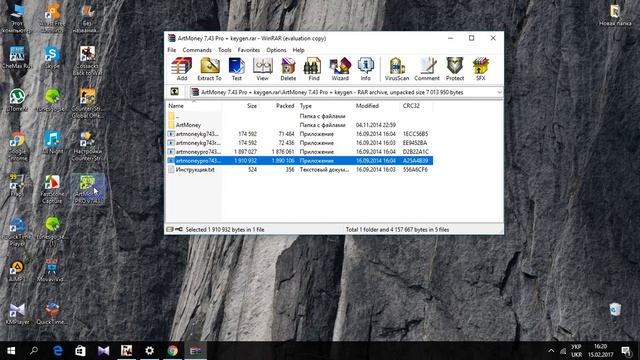Open Google Chrome desktop shortcut

17,146
